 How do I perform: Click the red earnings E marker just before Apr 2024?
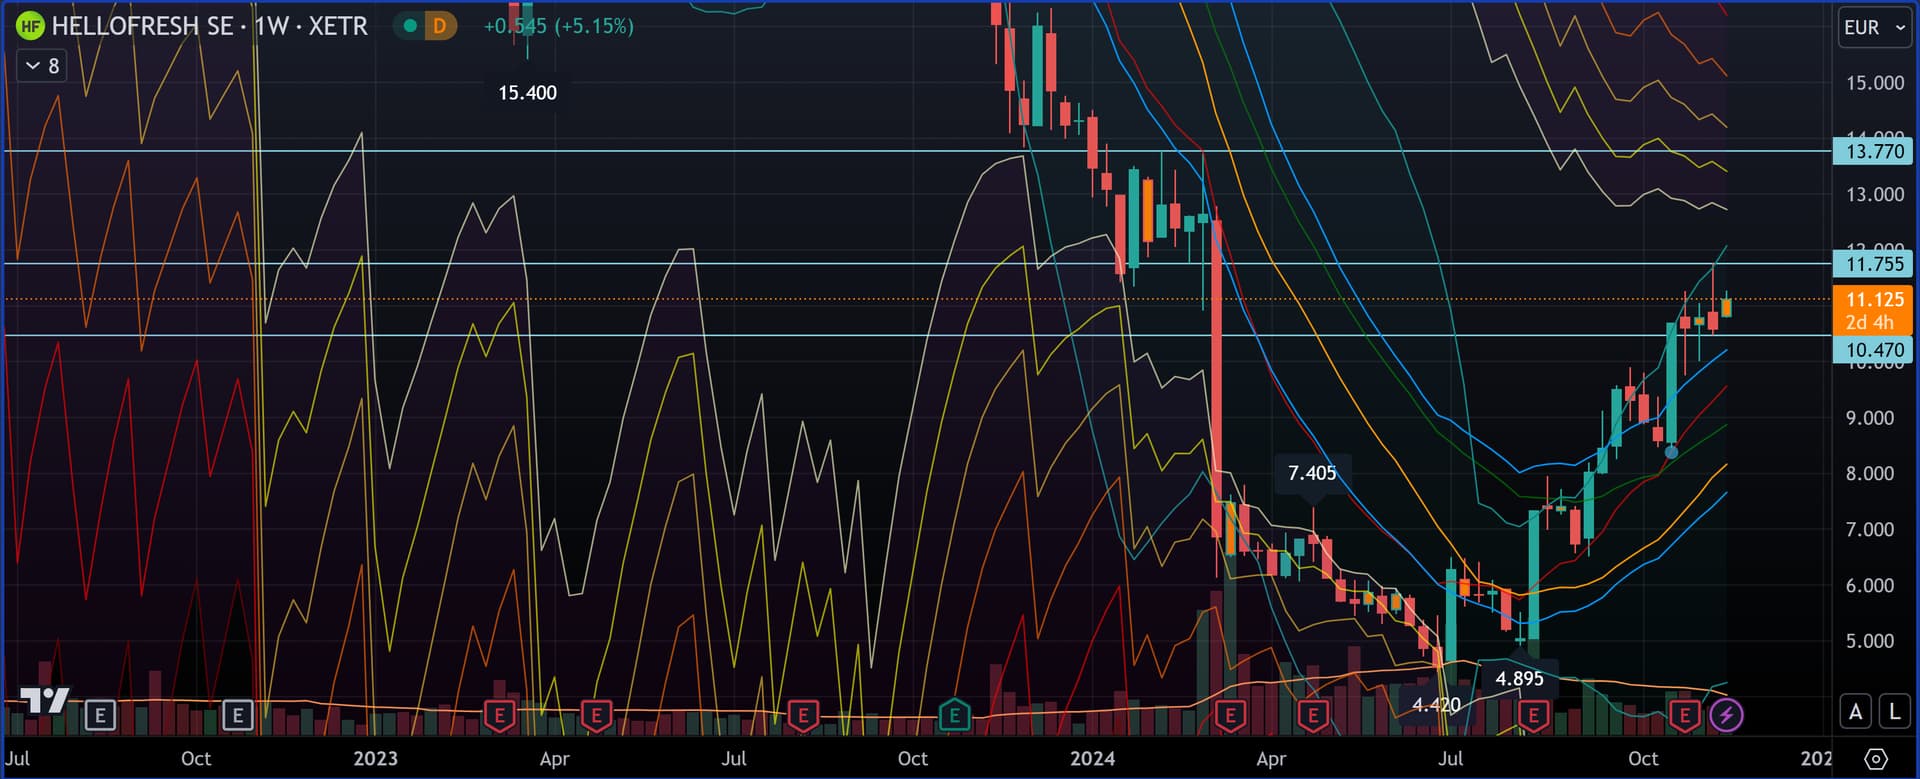click(1230, 715)
